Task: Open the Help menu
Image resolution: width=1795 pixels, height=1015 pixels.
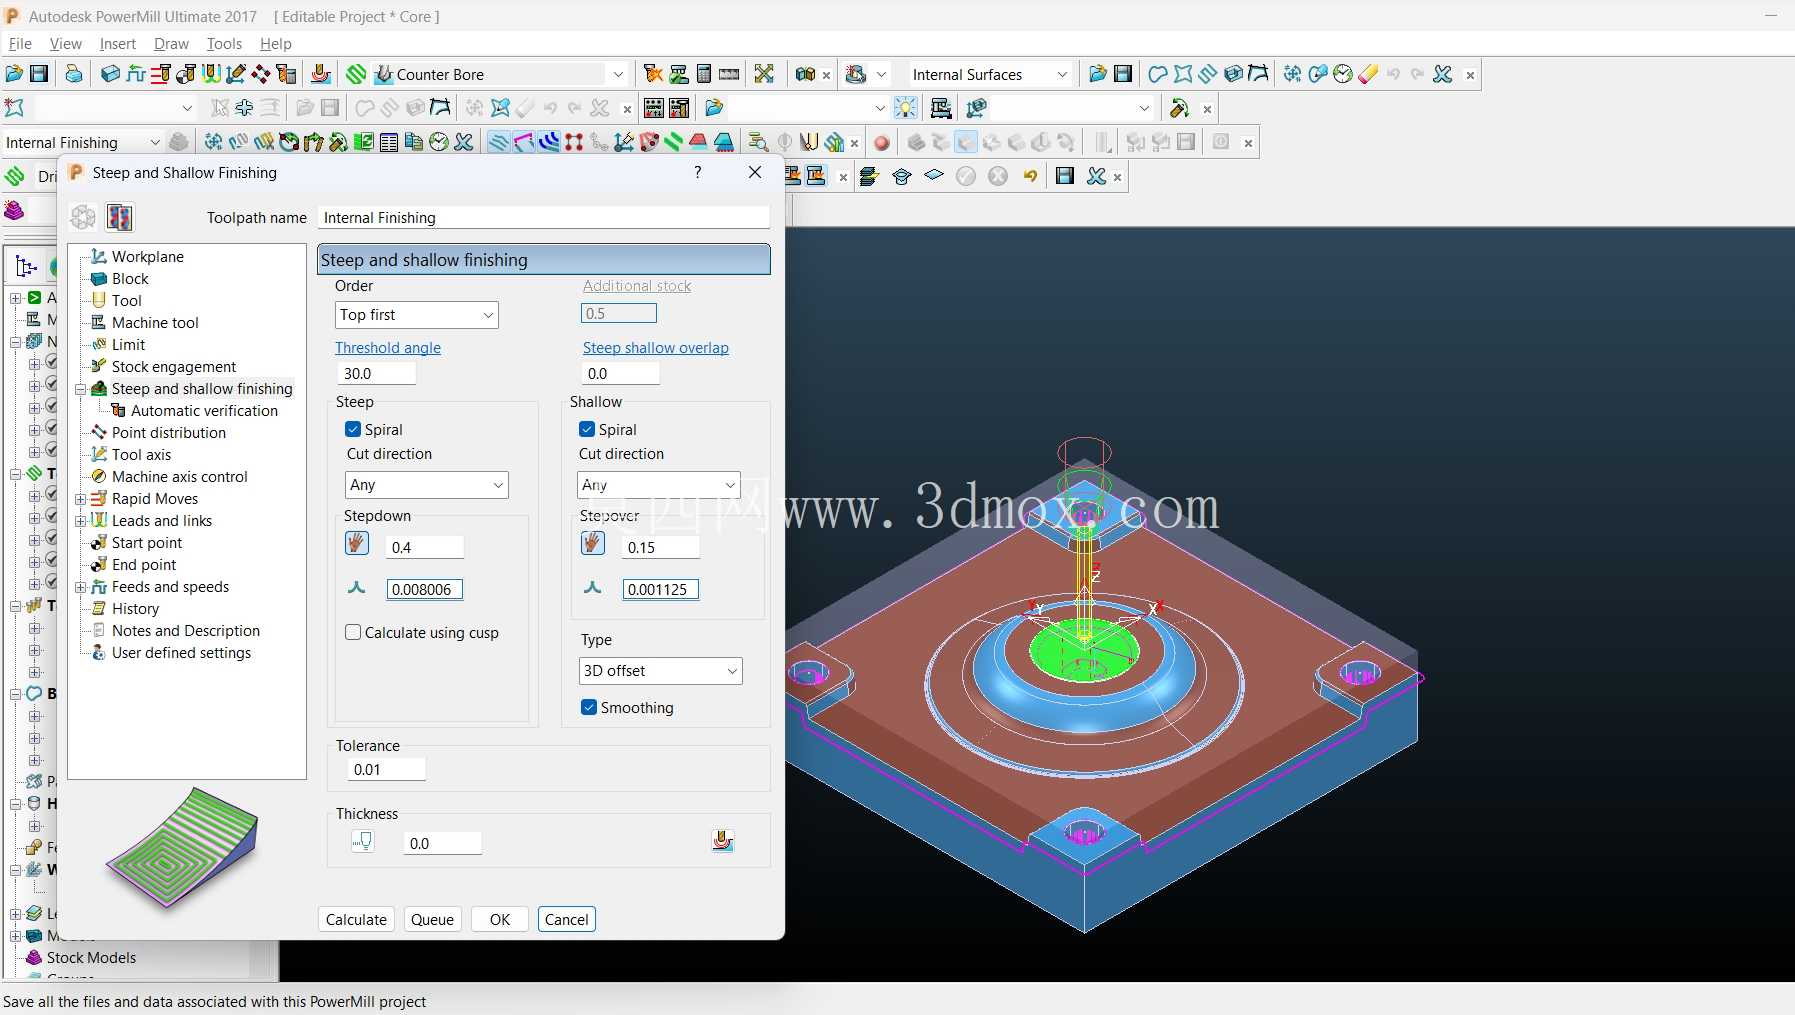Action: [x=276, y=43]
